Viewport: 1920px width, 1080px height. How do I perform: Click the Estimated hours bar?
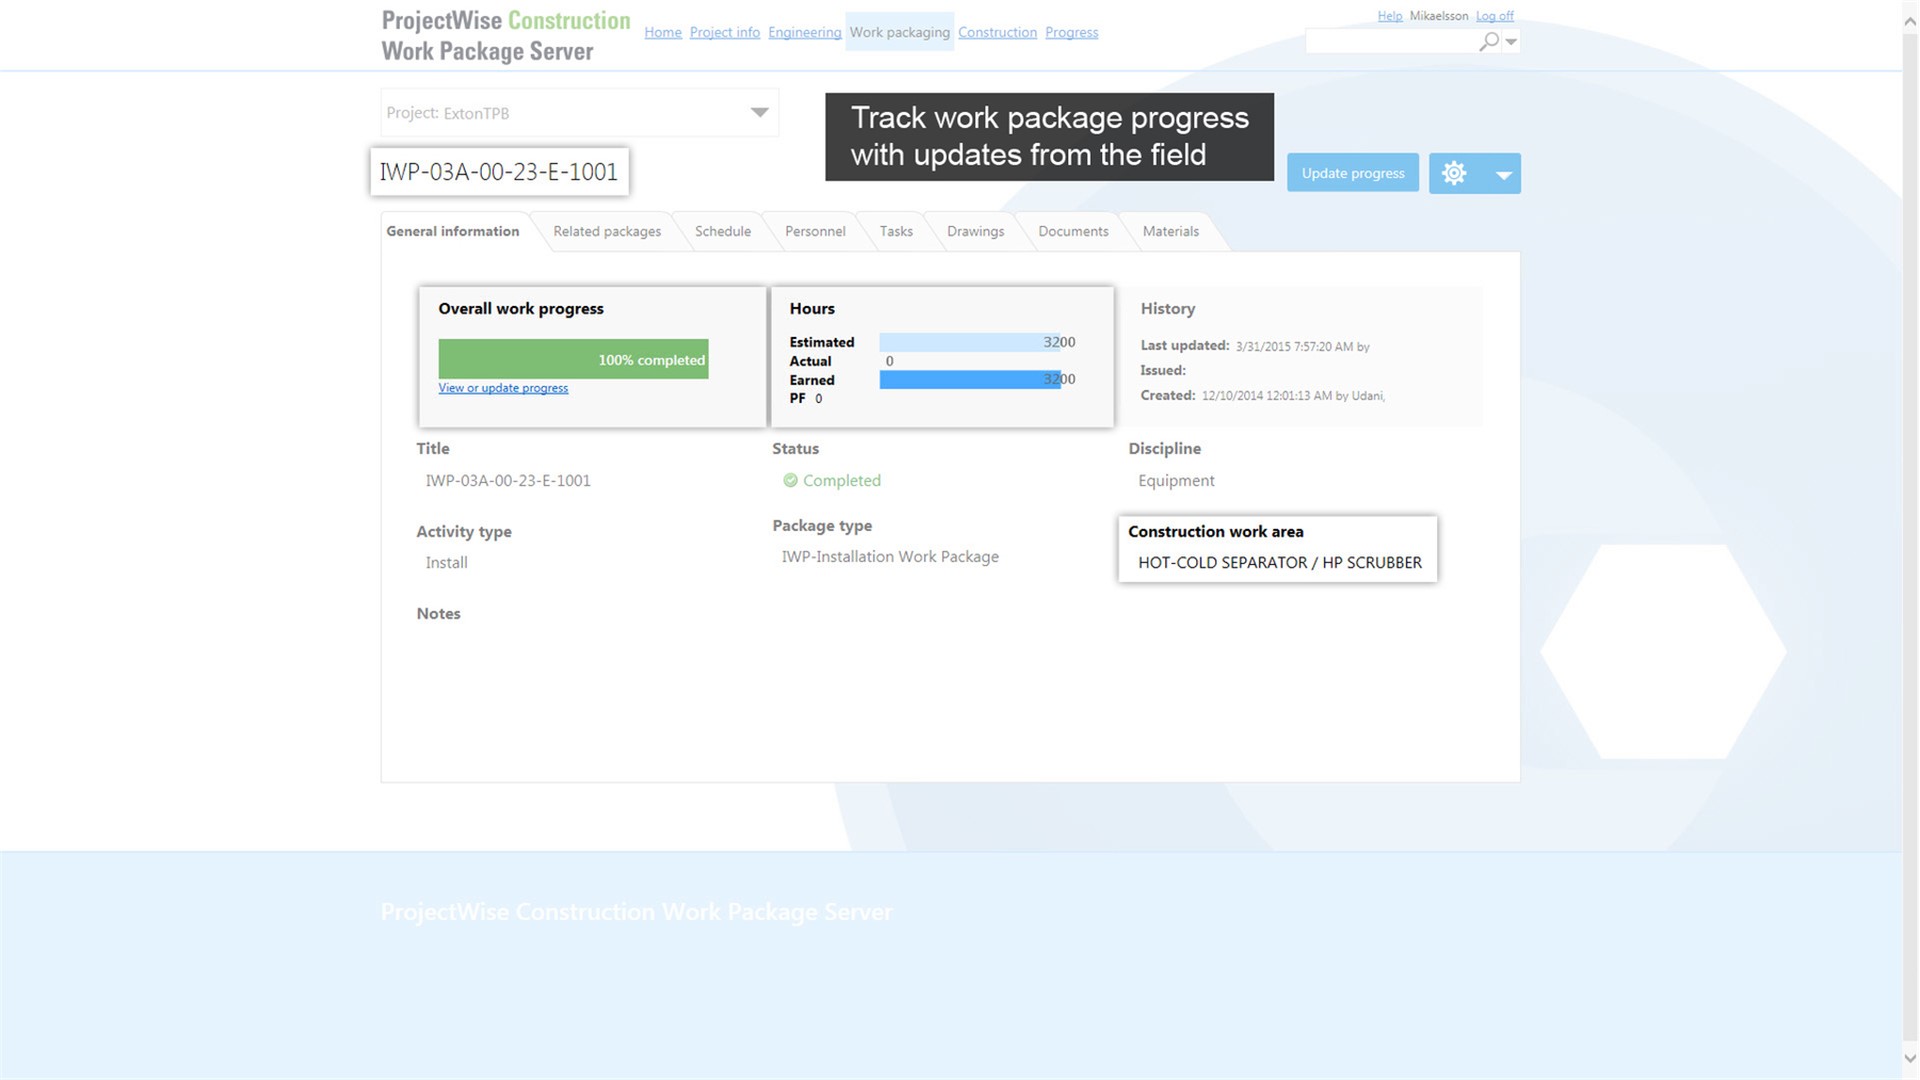(970, 342)
